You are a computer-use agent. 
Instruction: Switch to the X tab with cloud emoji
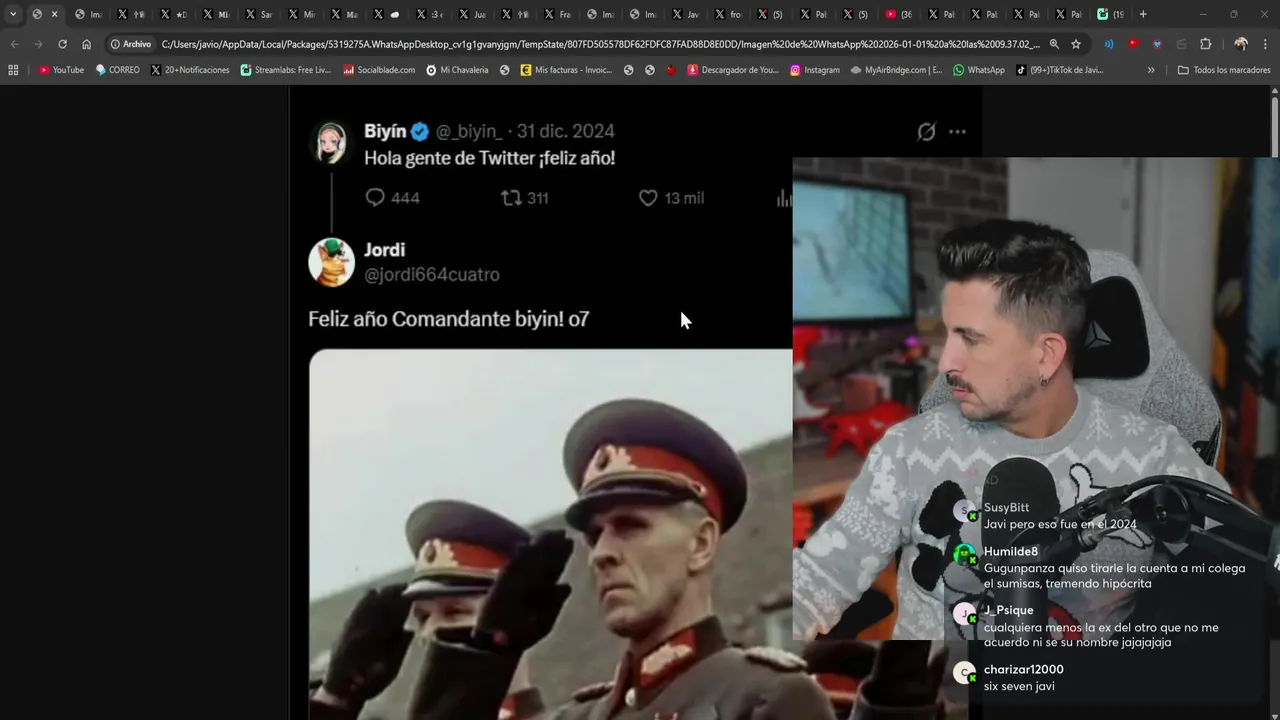tap(387, 14)
